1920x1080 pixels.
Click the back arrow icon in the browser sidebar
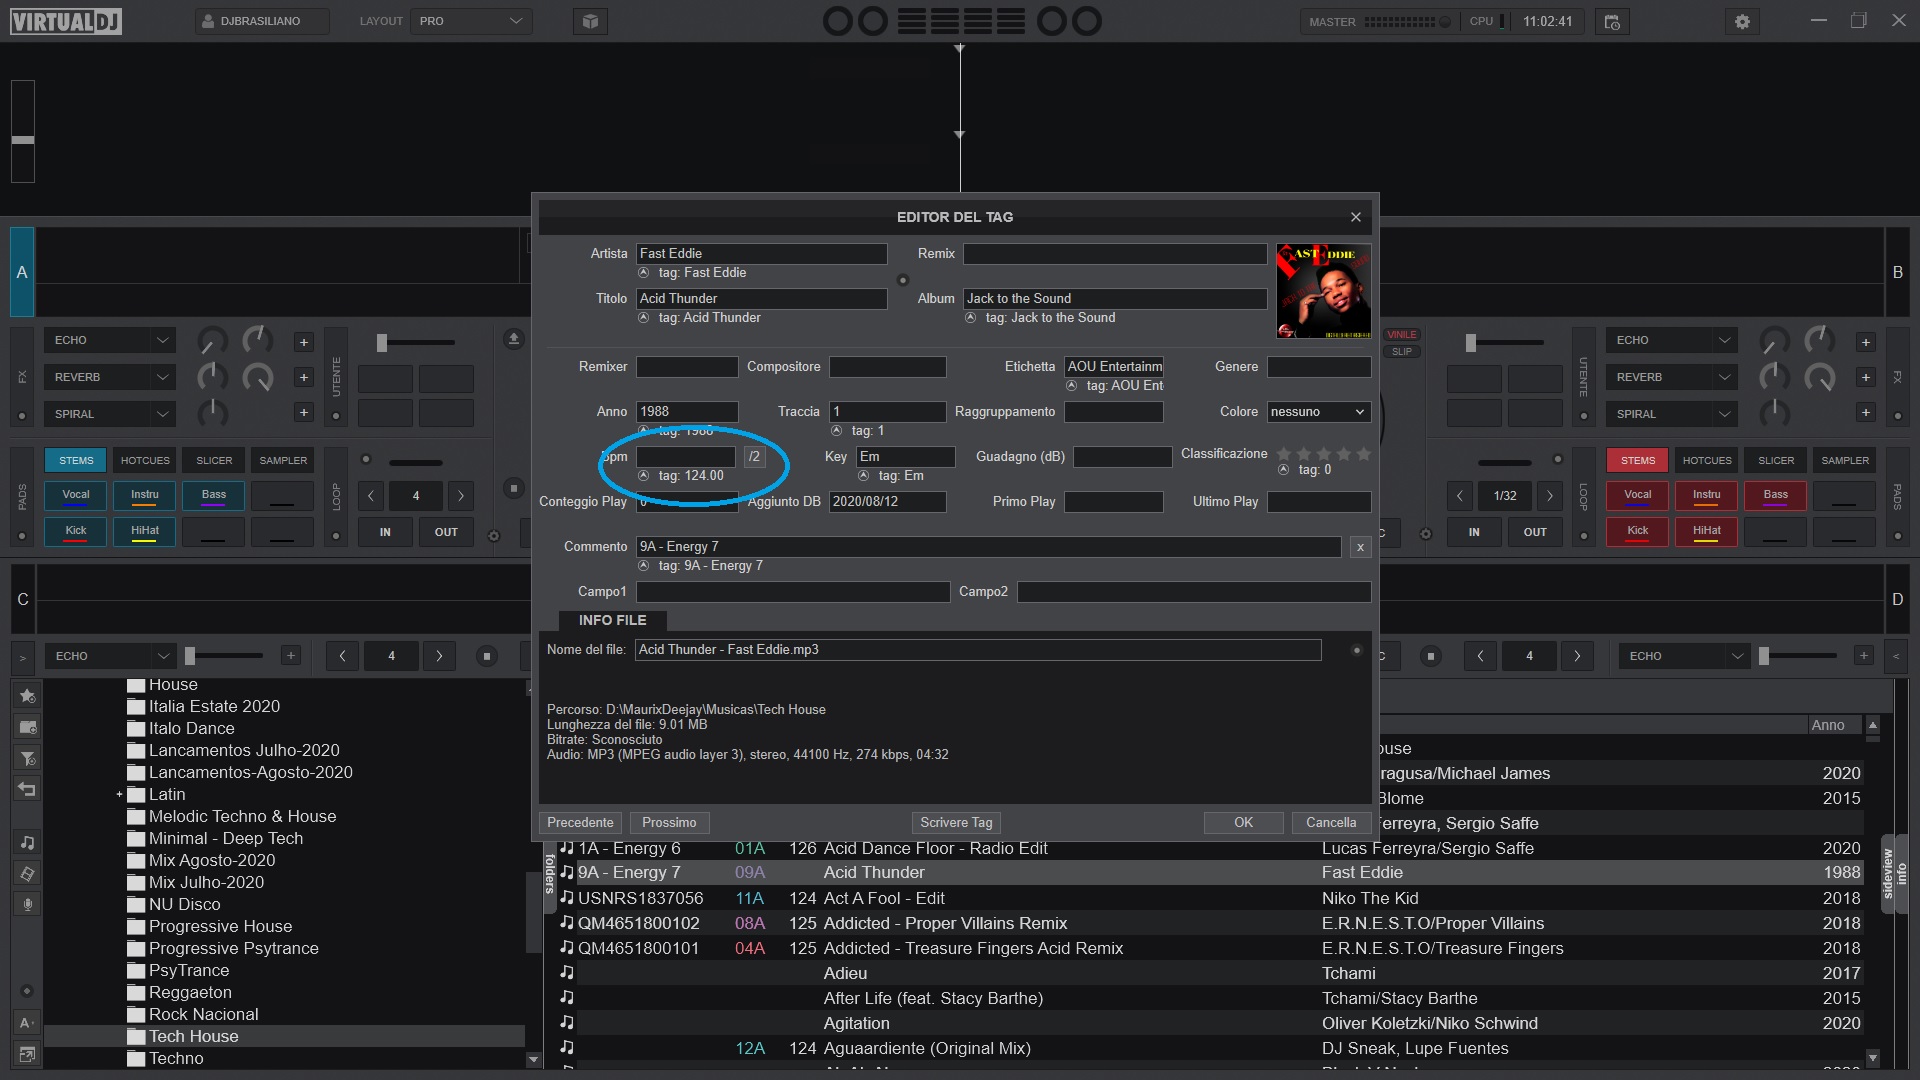27,789
